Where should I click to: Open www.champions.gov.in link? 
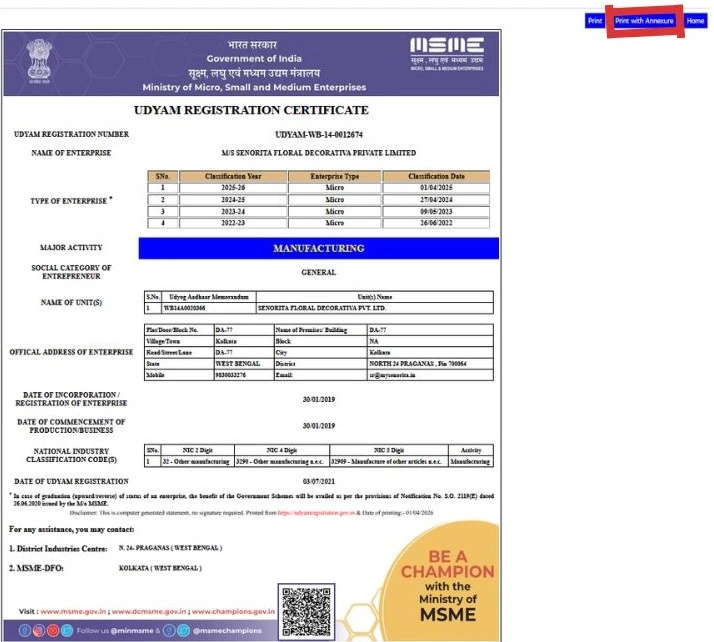tap(233, 611)
